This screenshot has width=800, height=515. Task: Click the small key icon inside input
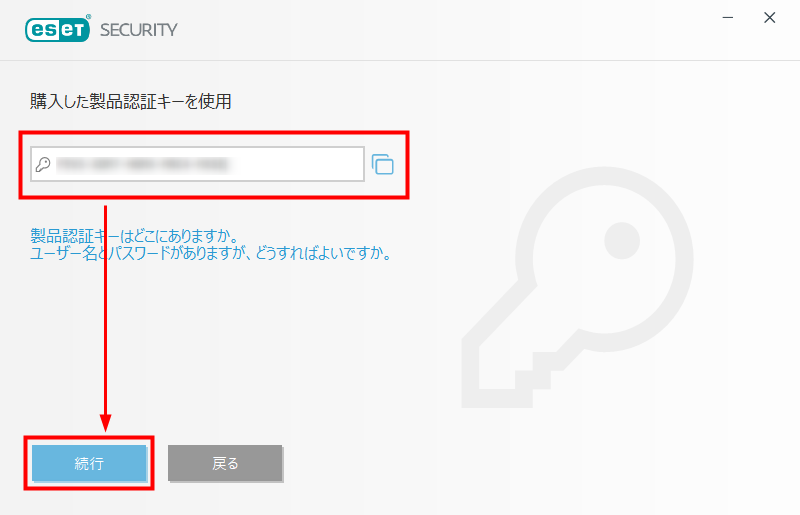coord(43,164)
